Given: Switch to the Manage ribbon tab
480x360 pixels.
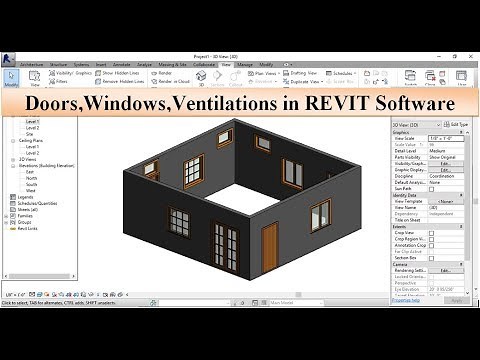Looking at the screenshot, I should (245, 64).
